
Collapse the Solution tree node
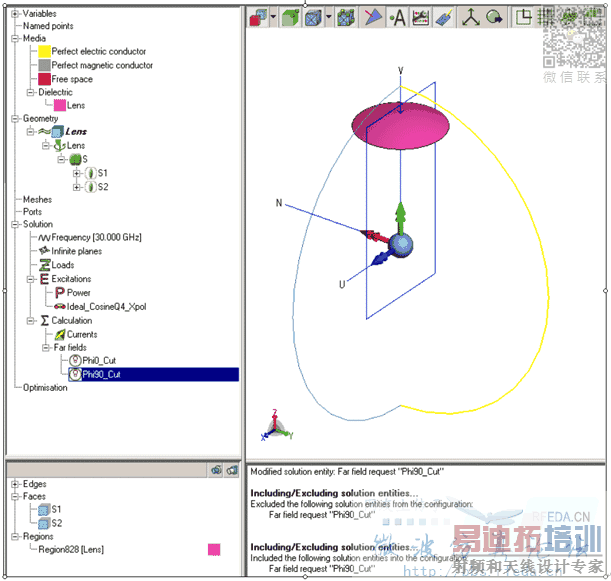tap(15, 224)
